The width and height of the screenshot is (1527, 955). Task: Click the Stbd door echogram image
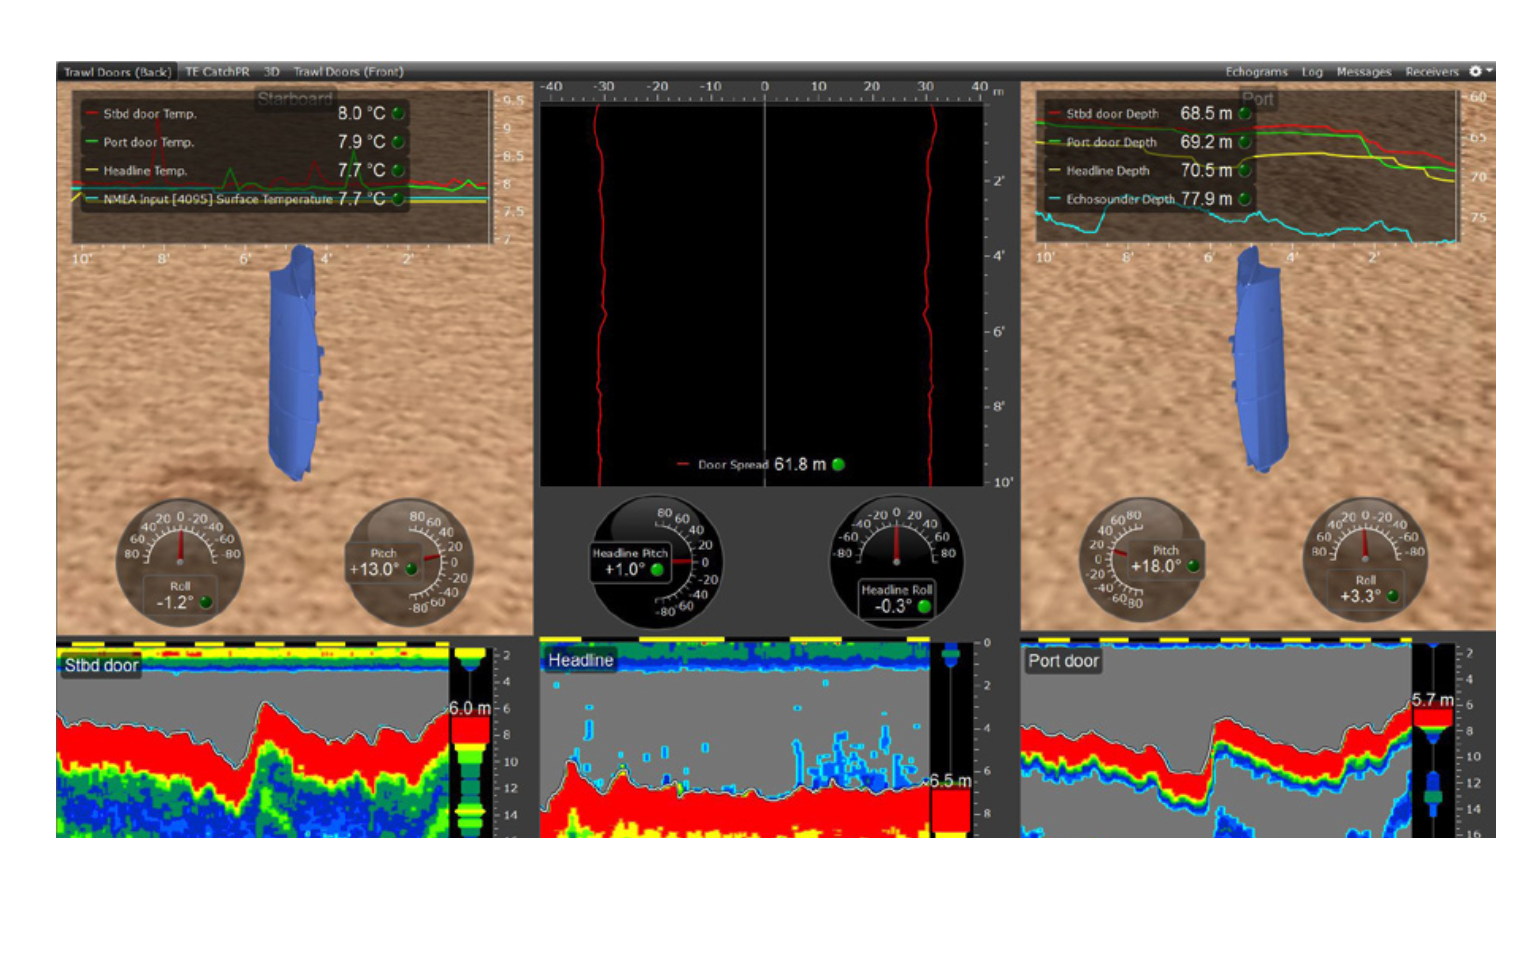[x=252, y=742]
